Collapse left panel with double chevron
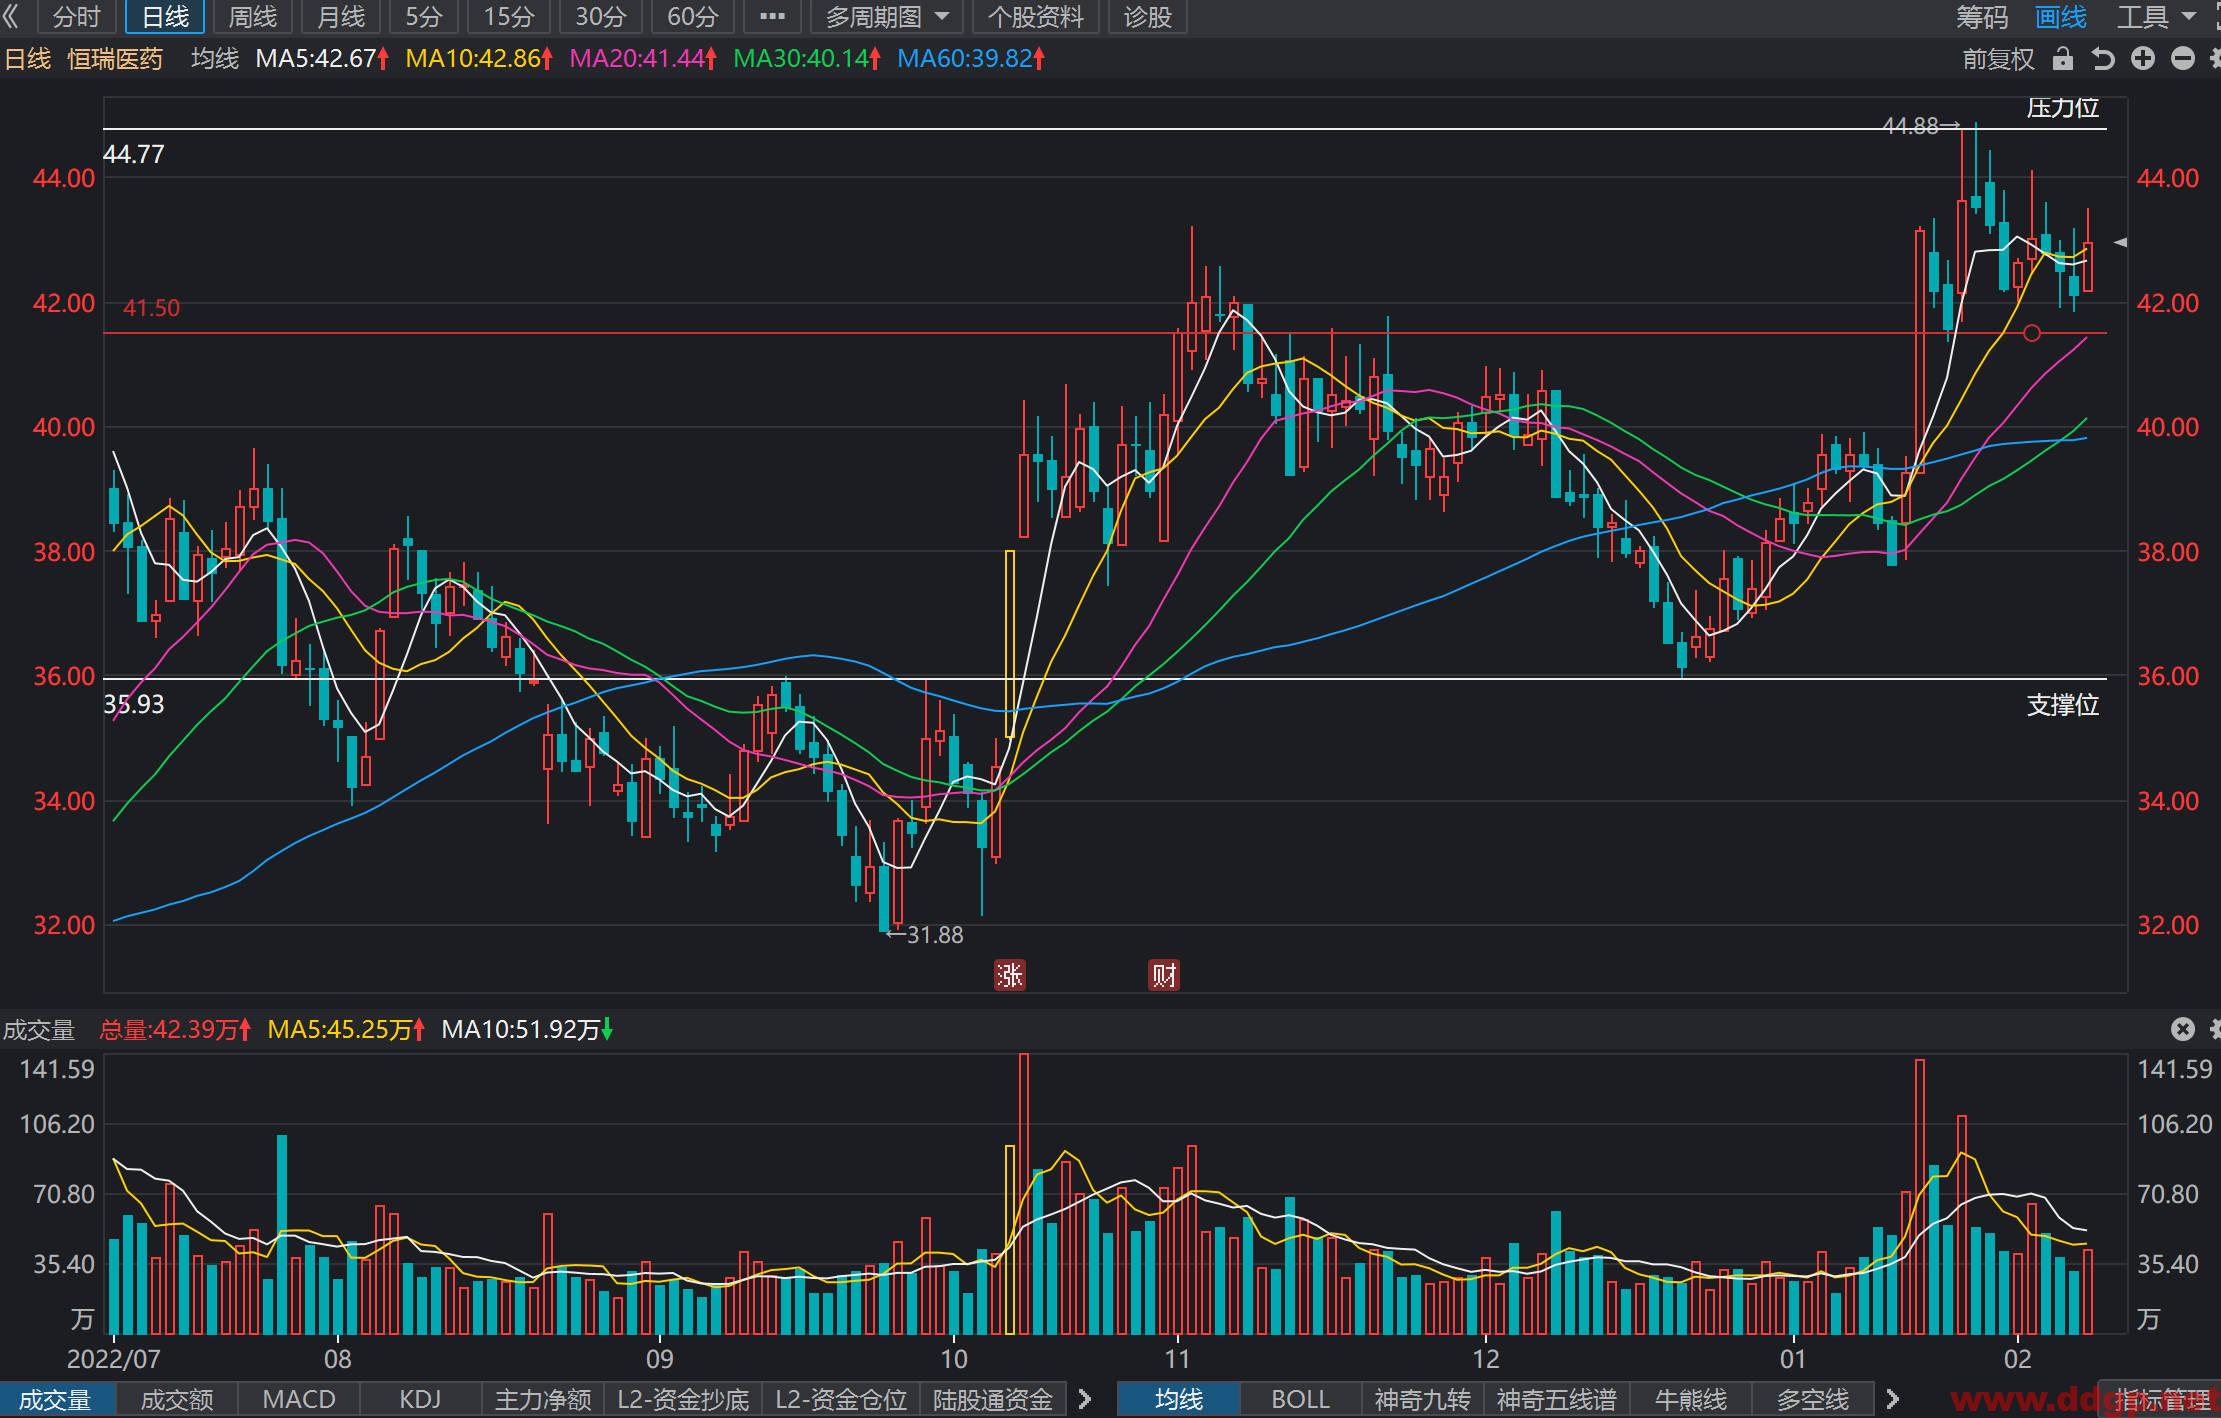Image resolution: width=2221 pixels, height=1418 pixels. 11,17
